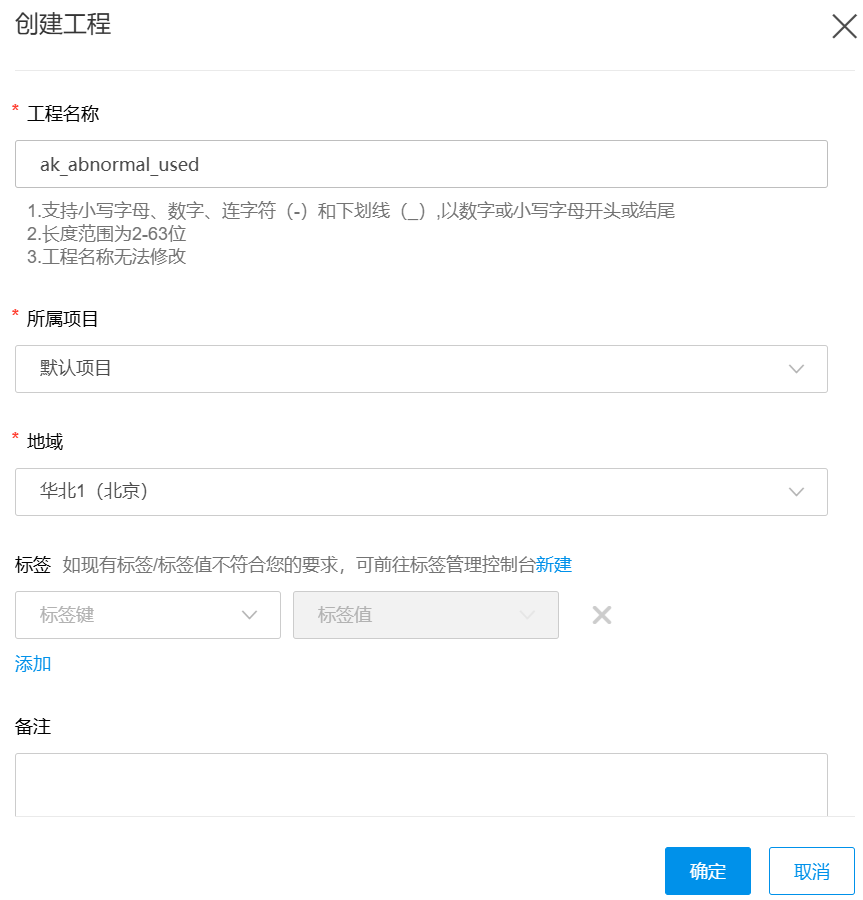
Task: Click the 标签 section label
Action: coord(33,564)
